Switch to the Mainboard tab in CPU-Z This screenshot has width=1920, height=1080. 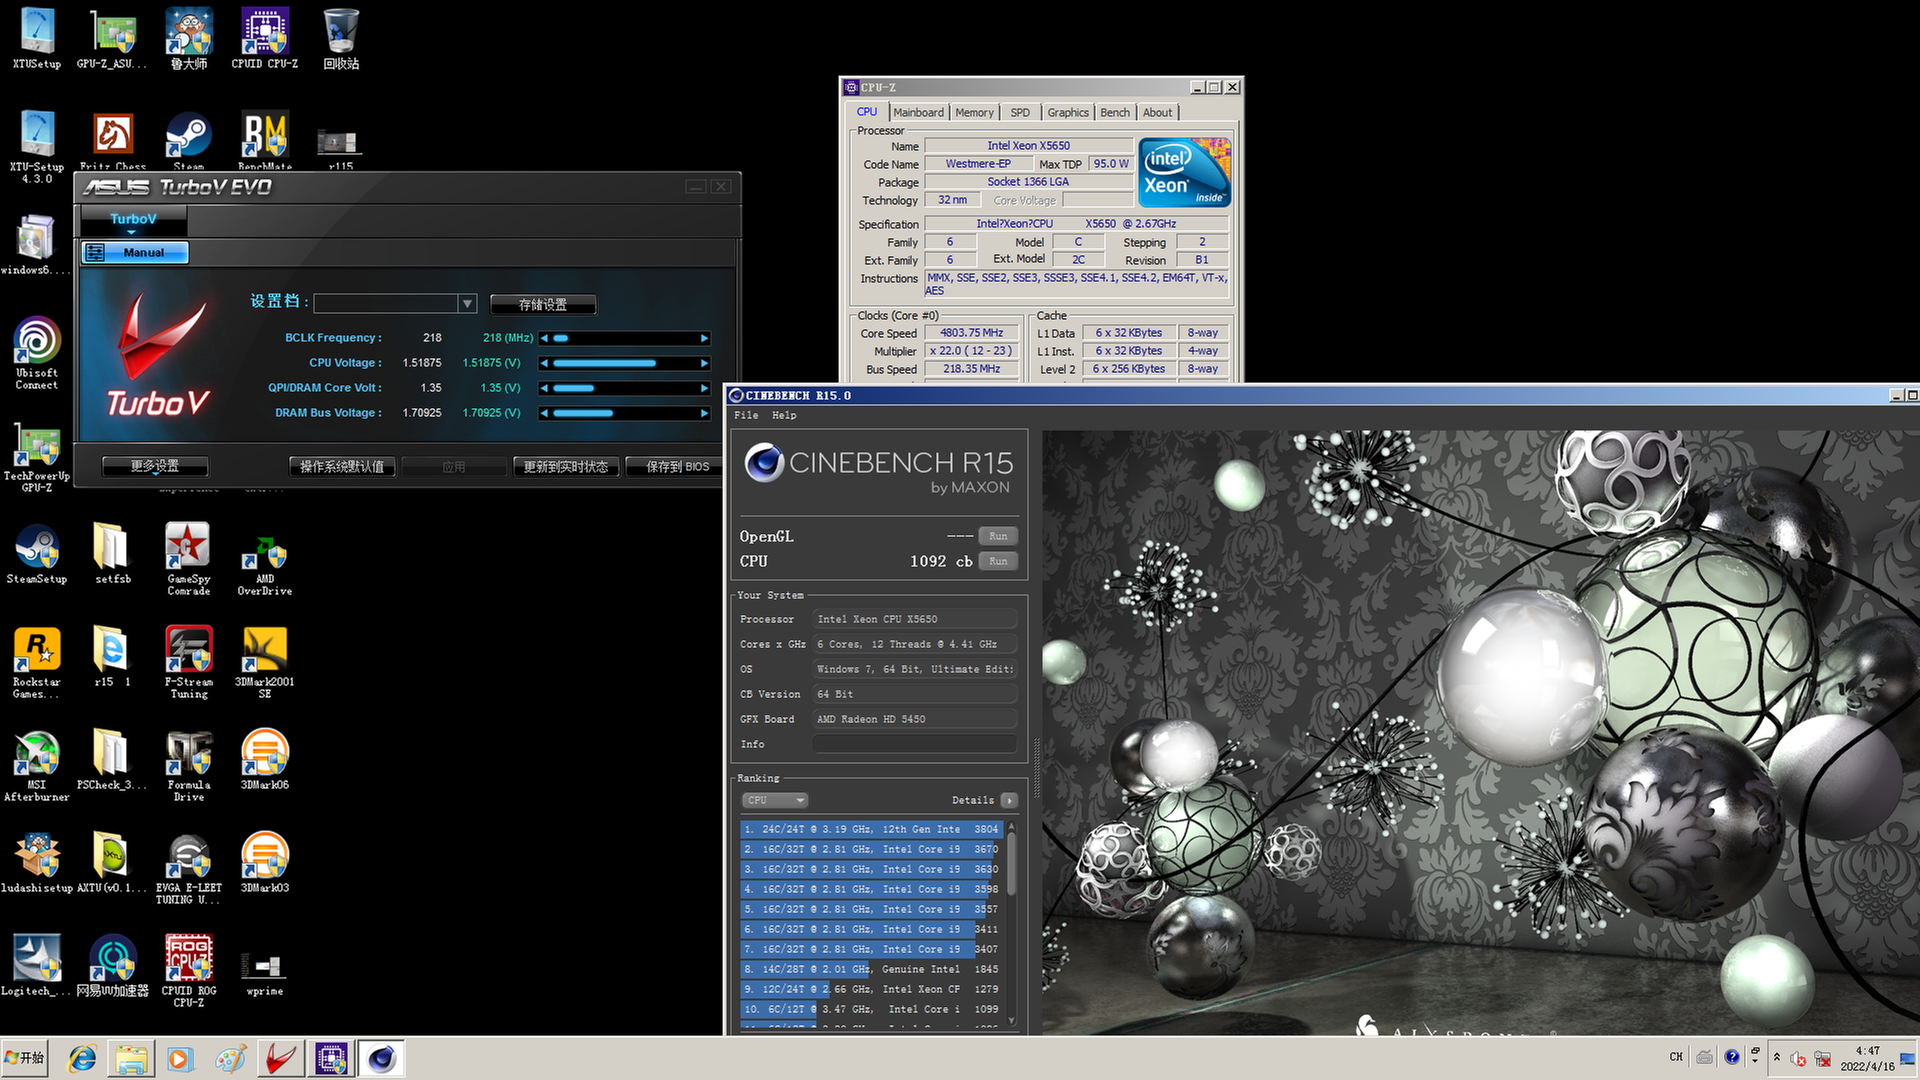(918, 112)
